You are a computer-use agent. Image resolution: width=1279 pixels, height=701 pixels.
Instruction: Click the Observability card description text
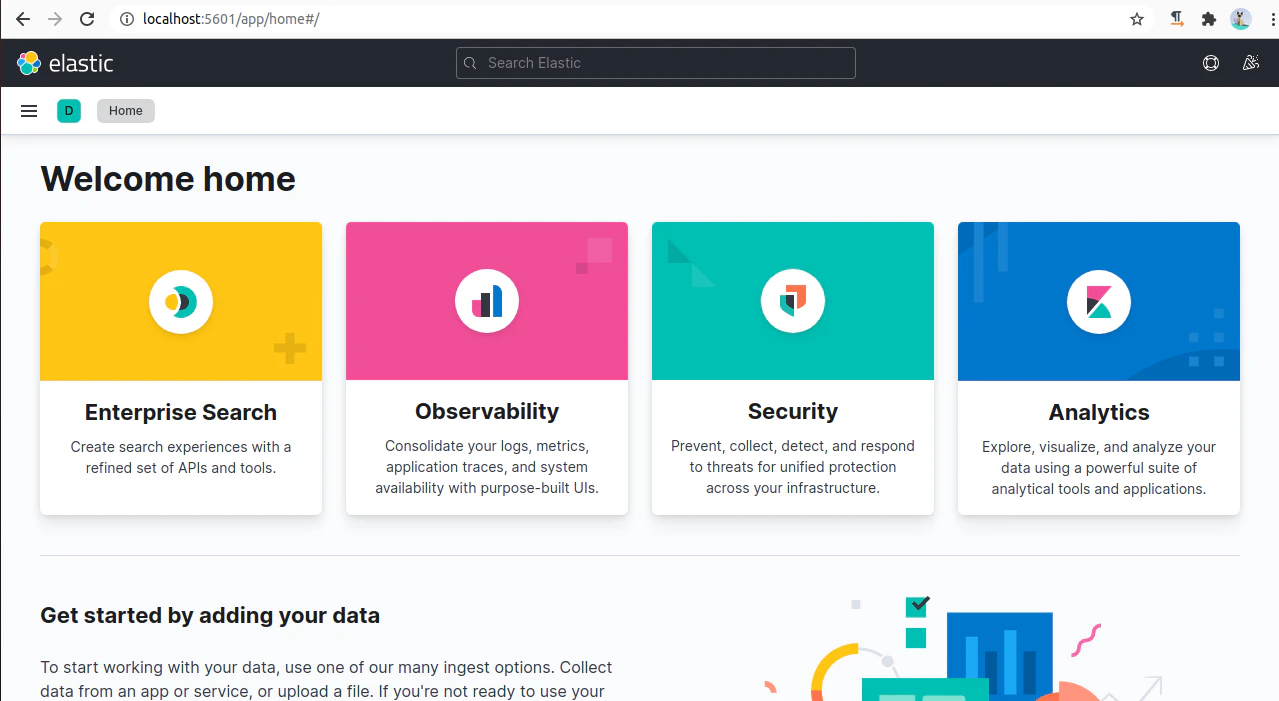[487, 467]
